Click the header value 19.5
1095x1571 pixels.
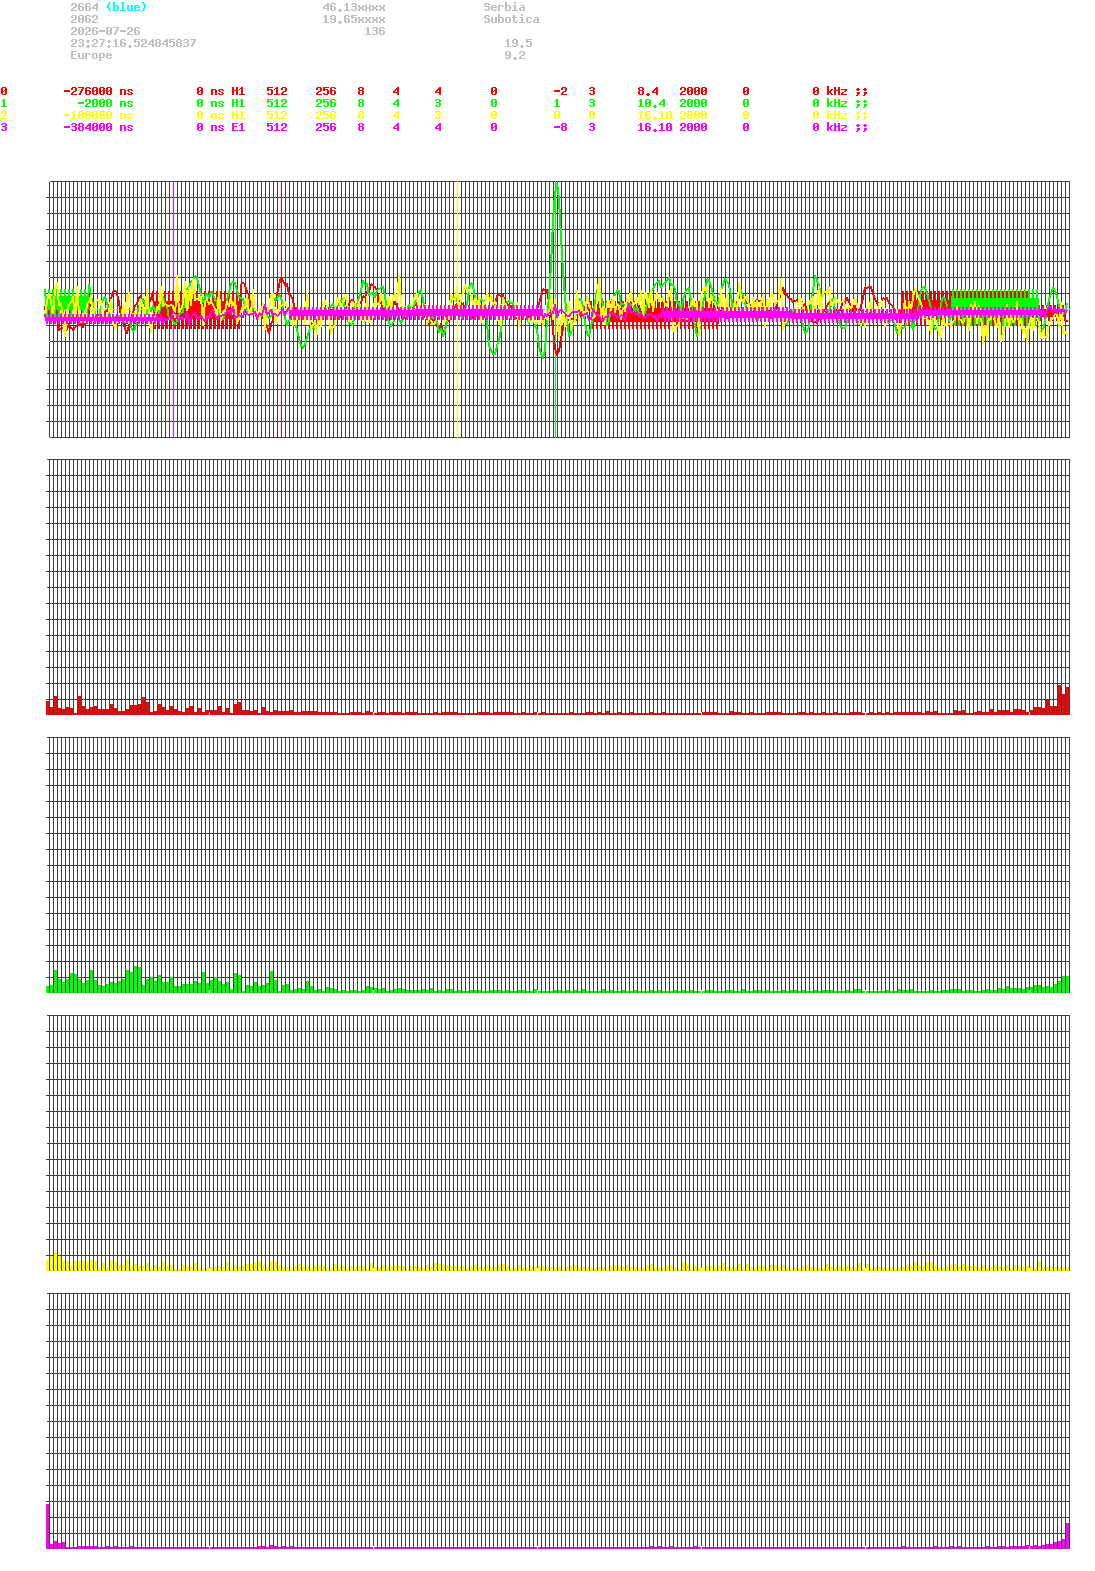click(518, 43)
